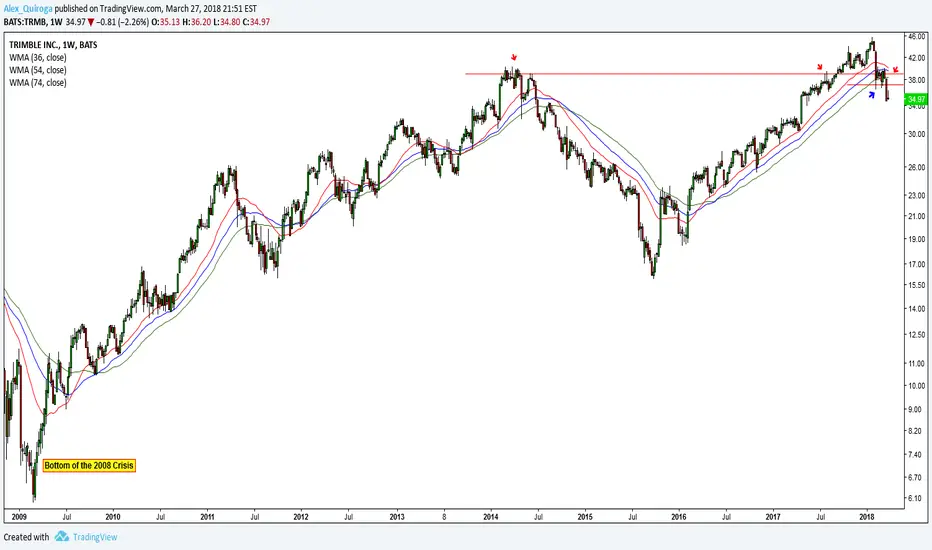Click 2016 on the time axis
This screenshot has height=550, width=932.
click(679, 517)
